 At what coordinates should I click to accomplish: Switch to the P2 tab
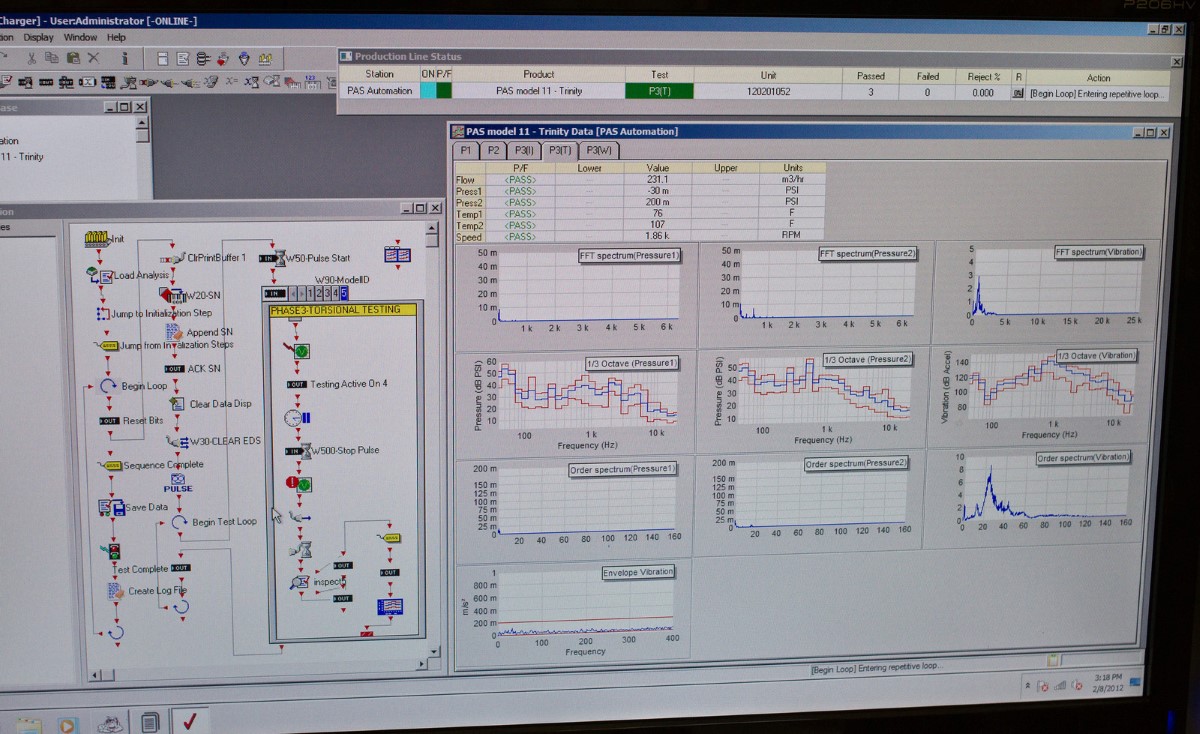tap(493, 150)
